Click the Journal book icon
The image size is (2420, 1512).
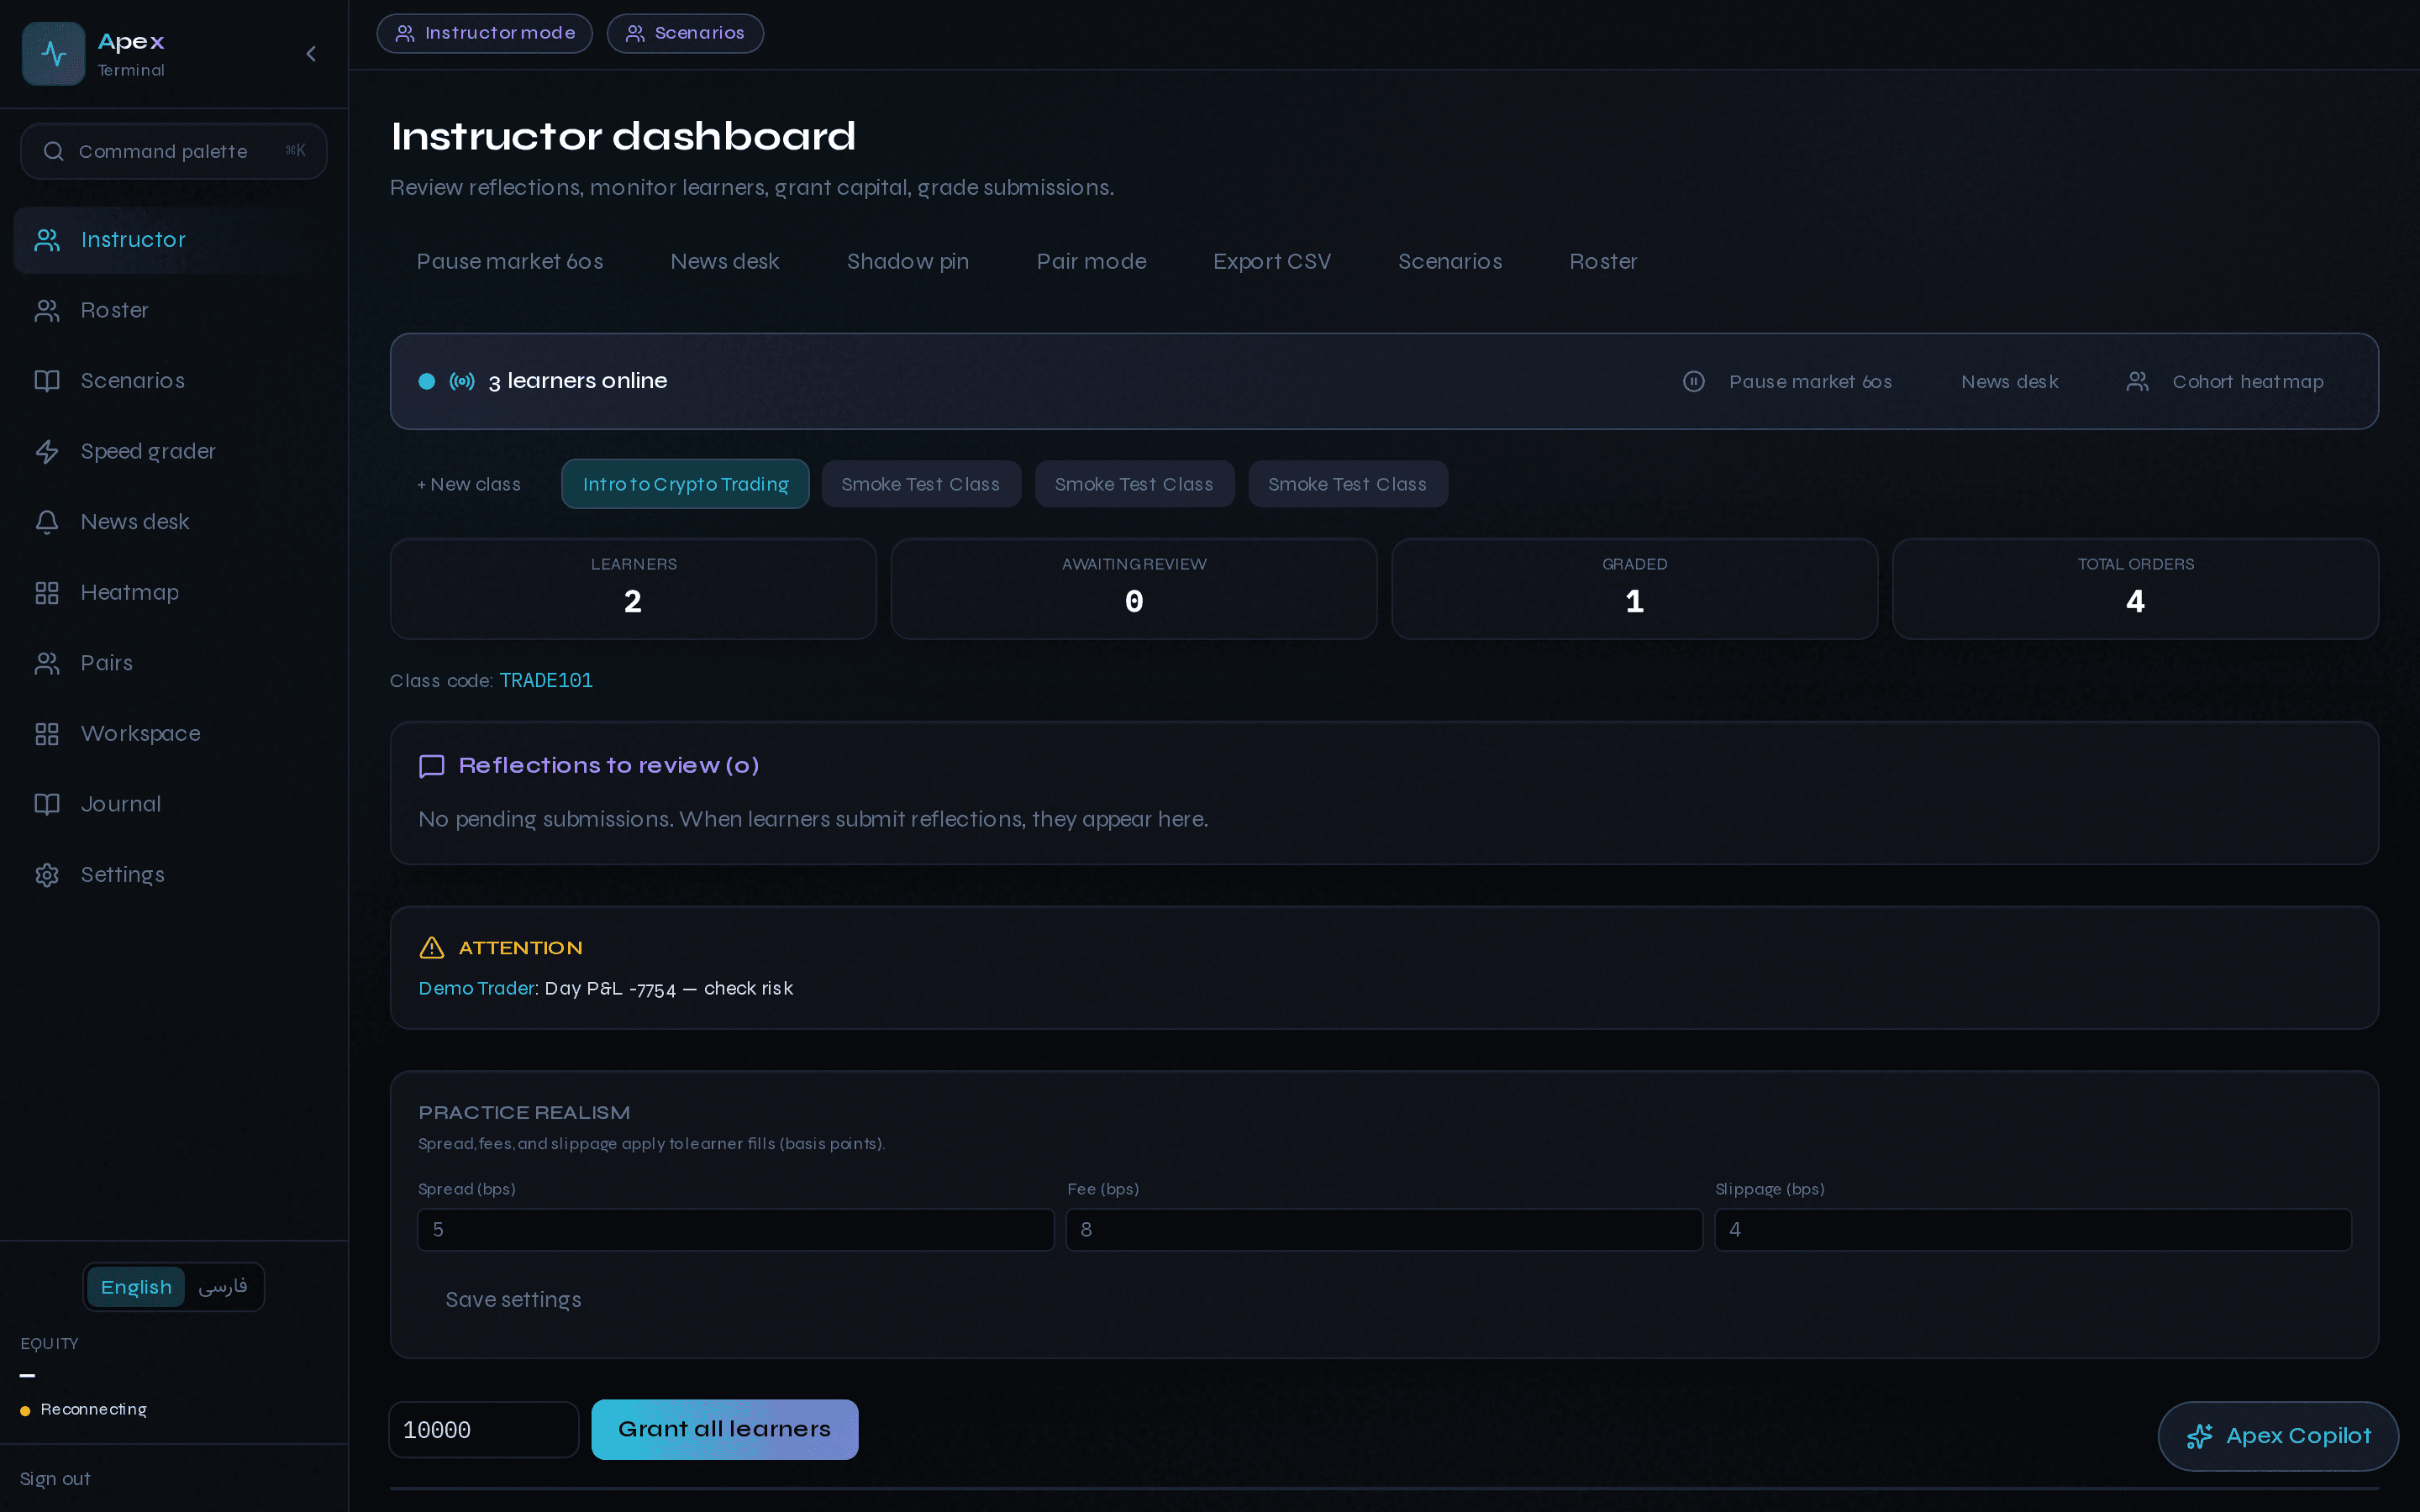click(x=47, y=804)
